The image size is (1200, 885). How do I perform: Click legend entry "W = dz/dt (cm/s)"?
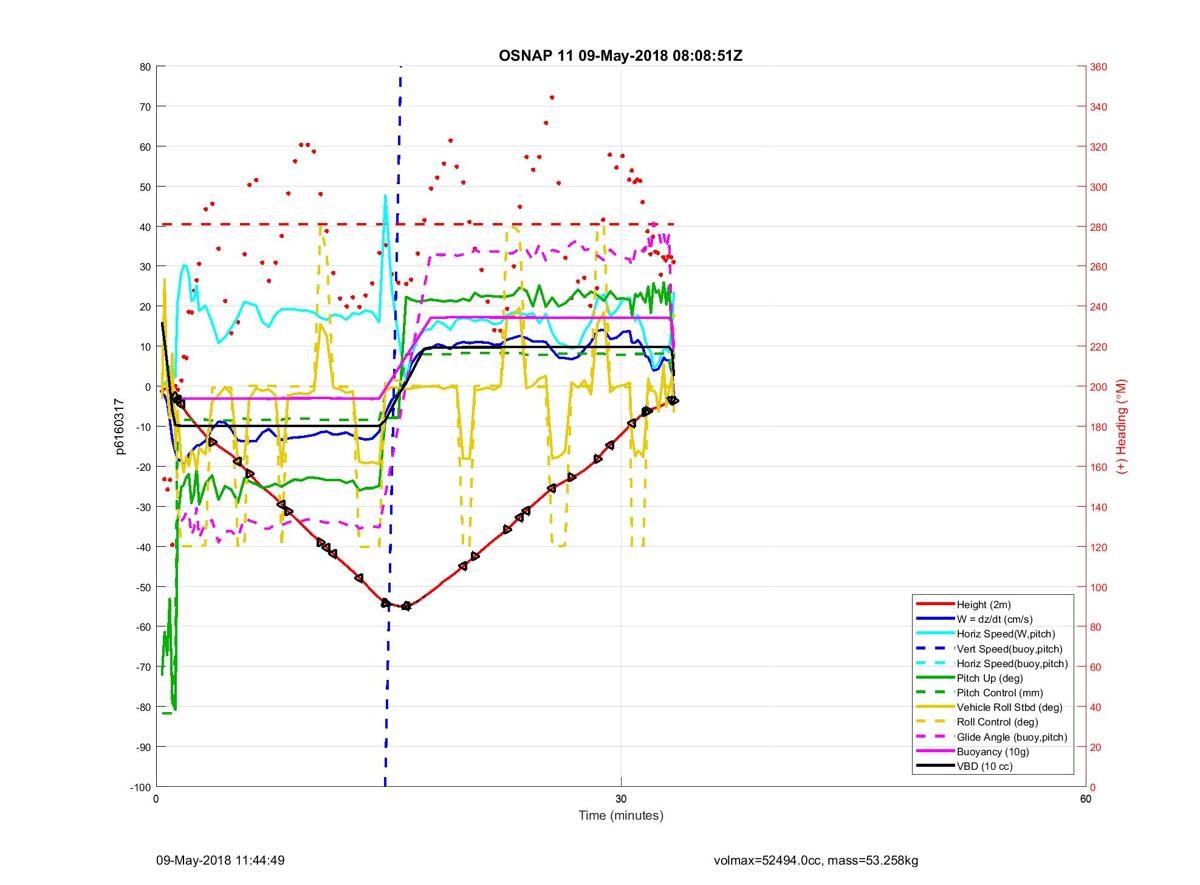[996, 619]
